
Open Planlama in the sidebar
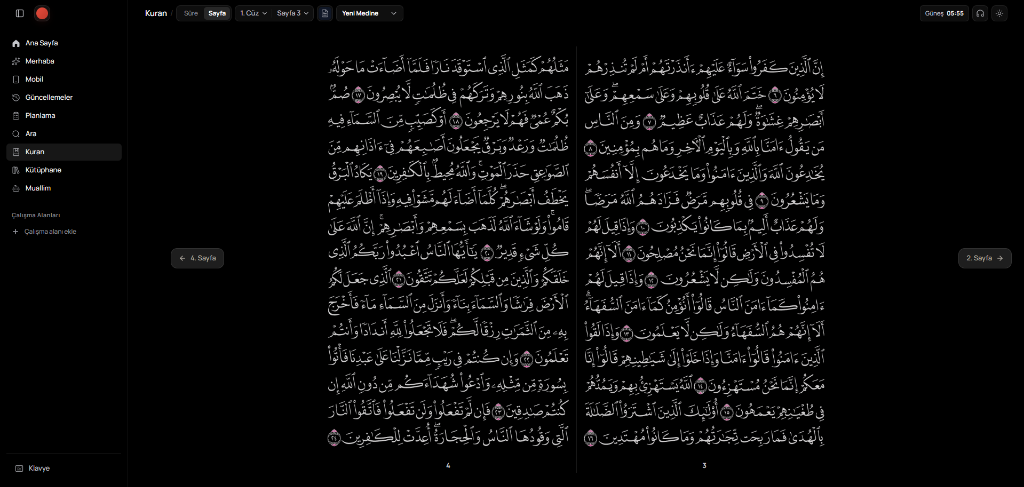click(x=64, y=116)
